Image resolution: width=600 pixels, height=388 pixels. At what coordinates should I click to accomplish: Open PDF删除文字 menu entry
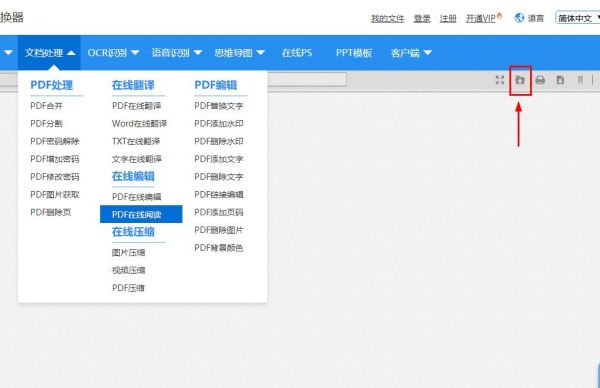[219, 177]
